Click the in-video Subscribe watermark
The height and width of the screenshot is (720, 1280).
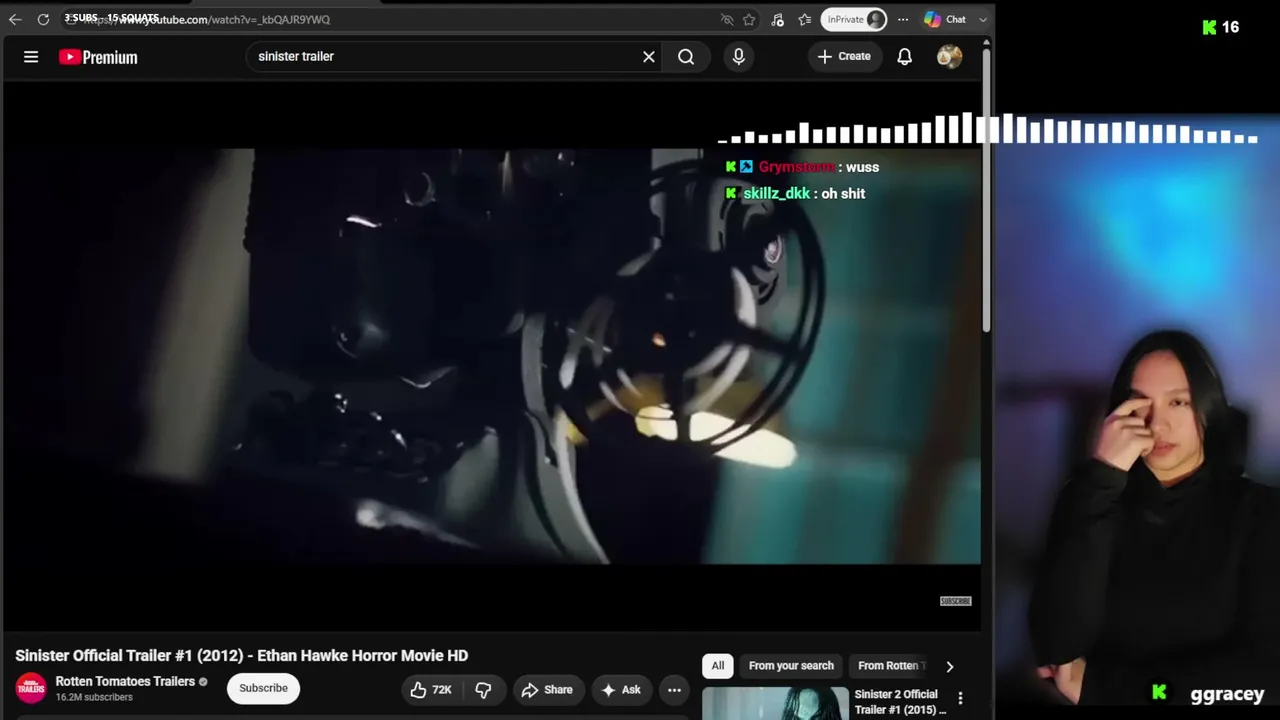[x=955, y=601]
